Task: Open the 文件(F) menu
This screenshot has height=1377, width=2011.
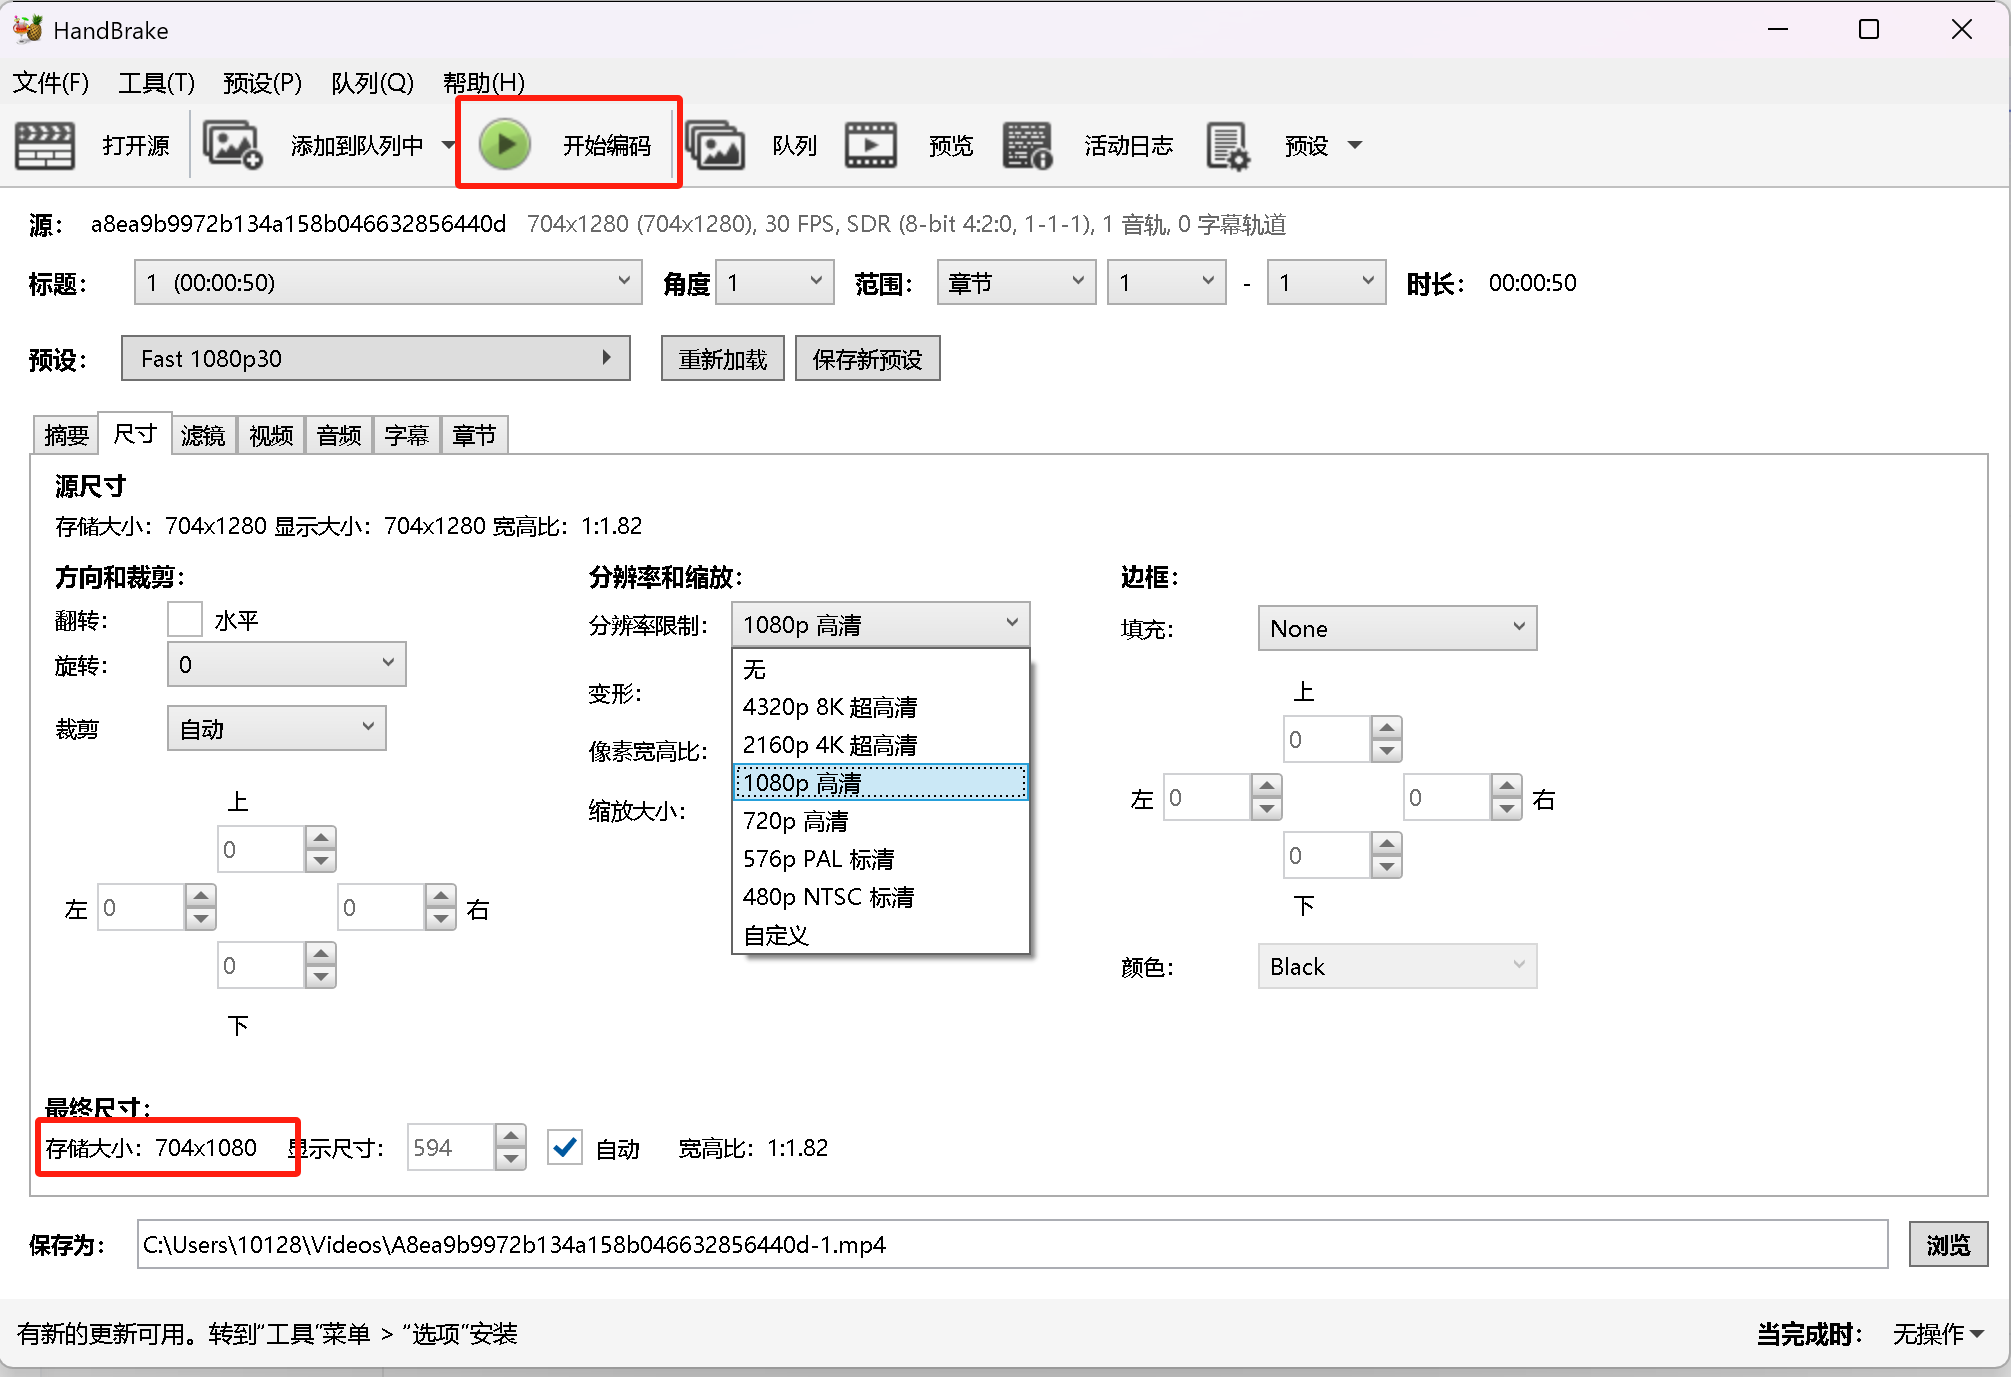Action: (x=51, y=82)
